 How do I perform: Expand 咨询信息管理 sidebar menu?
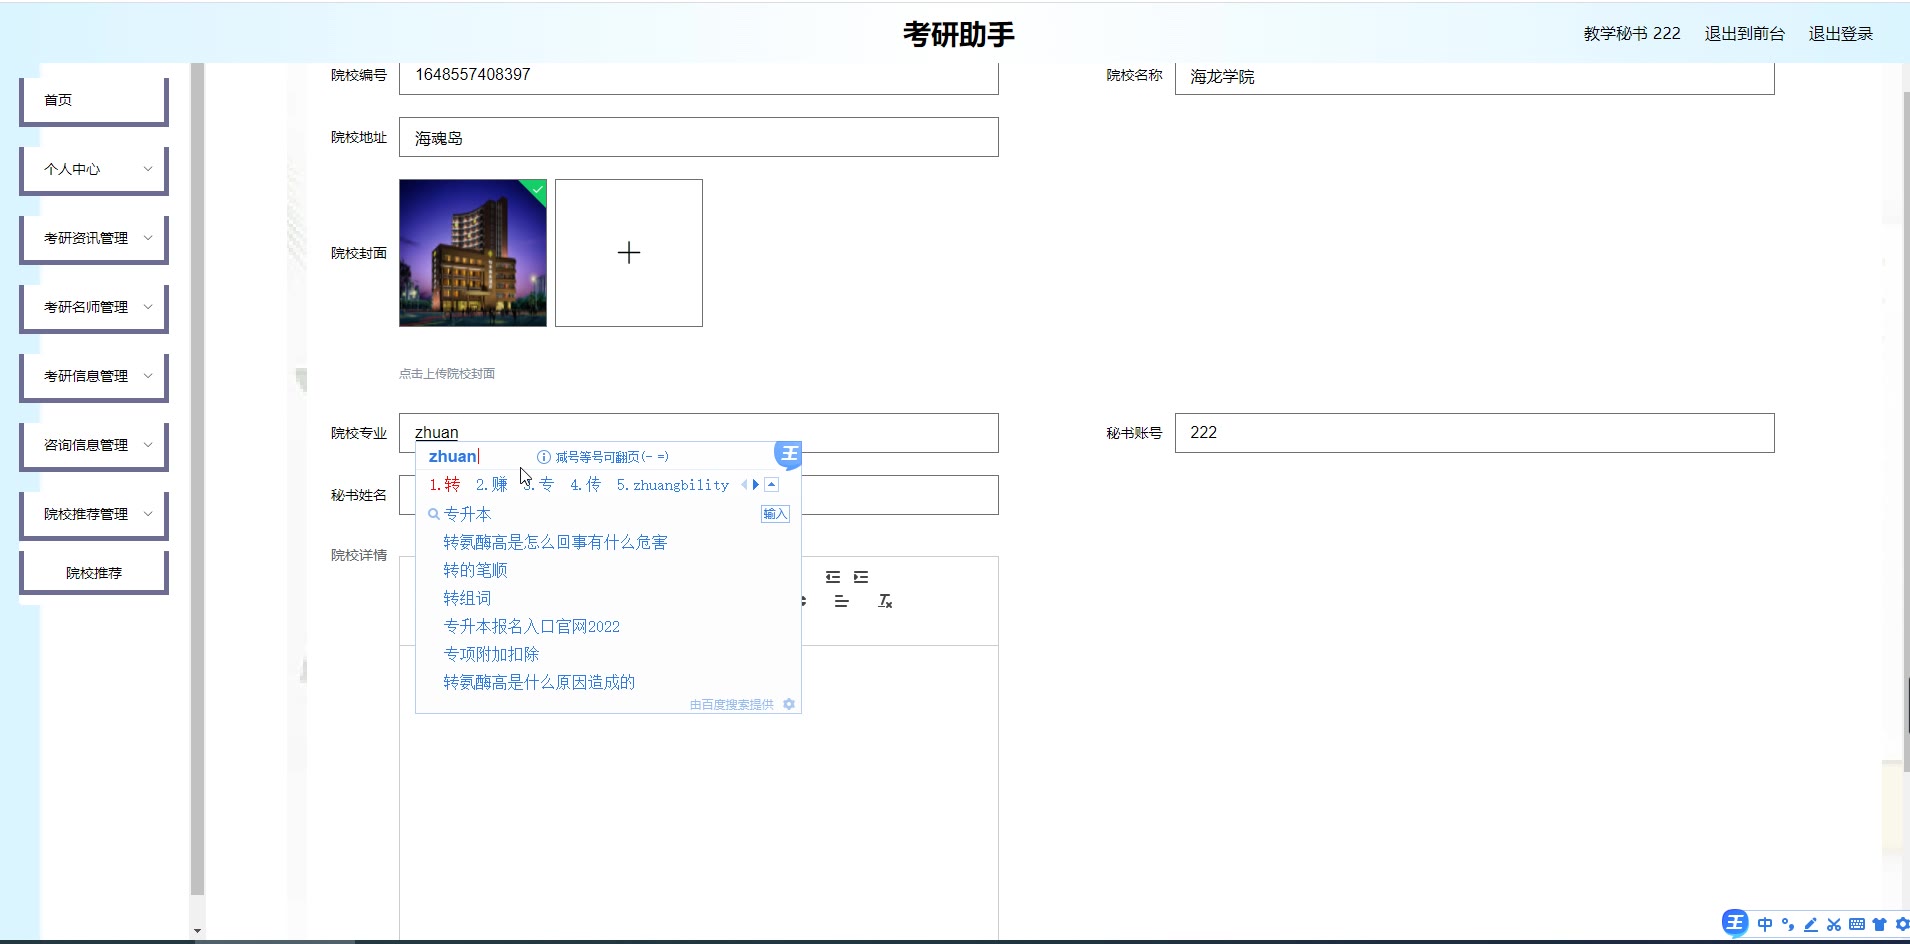coord(93,445)
